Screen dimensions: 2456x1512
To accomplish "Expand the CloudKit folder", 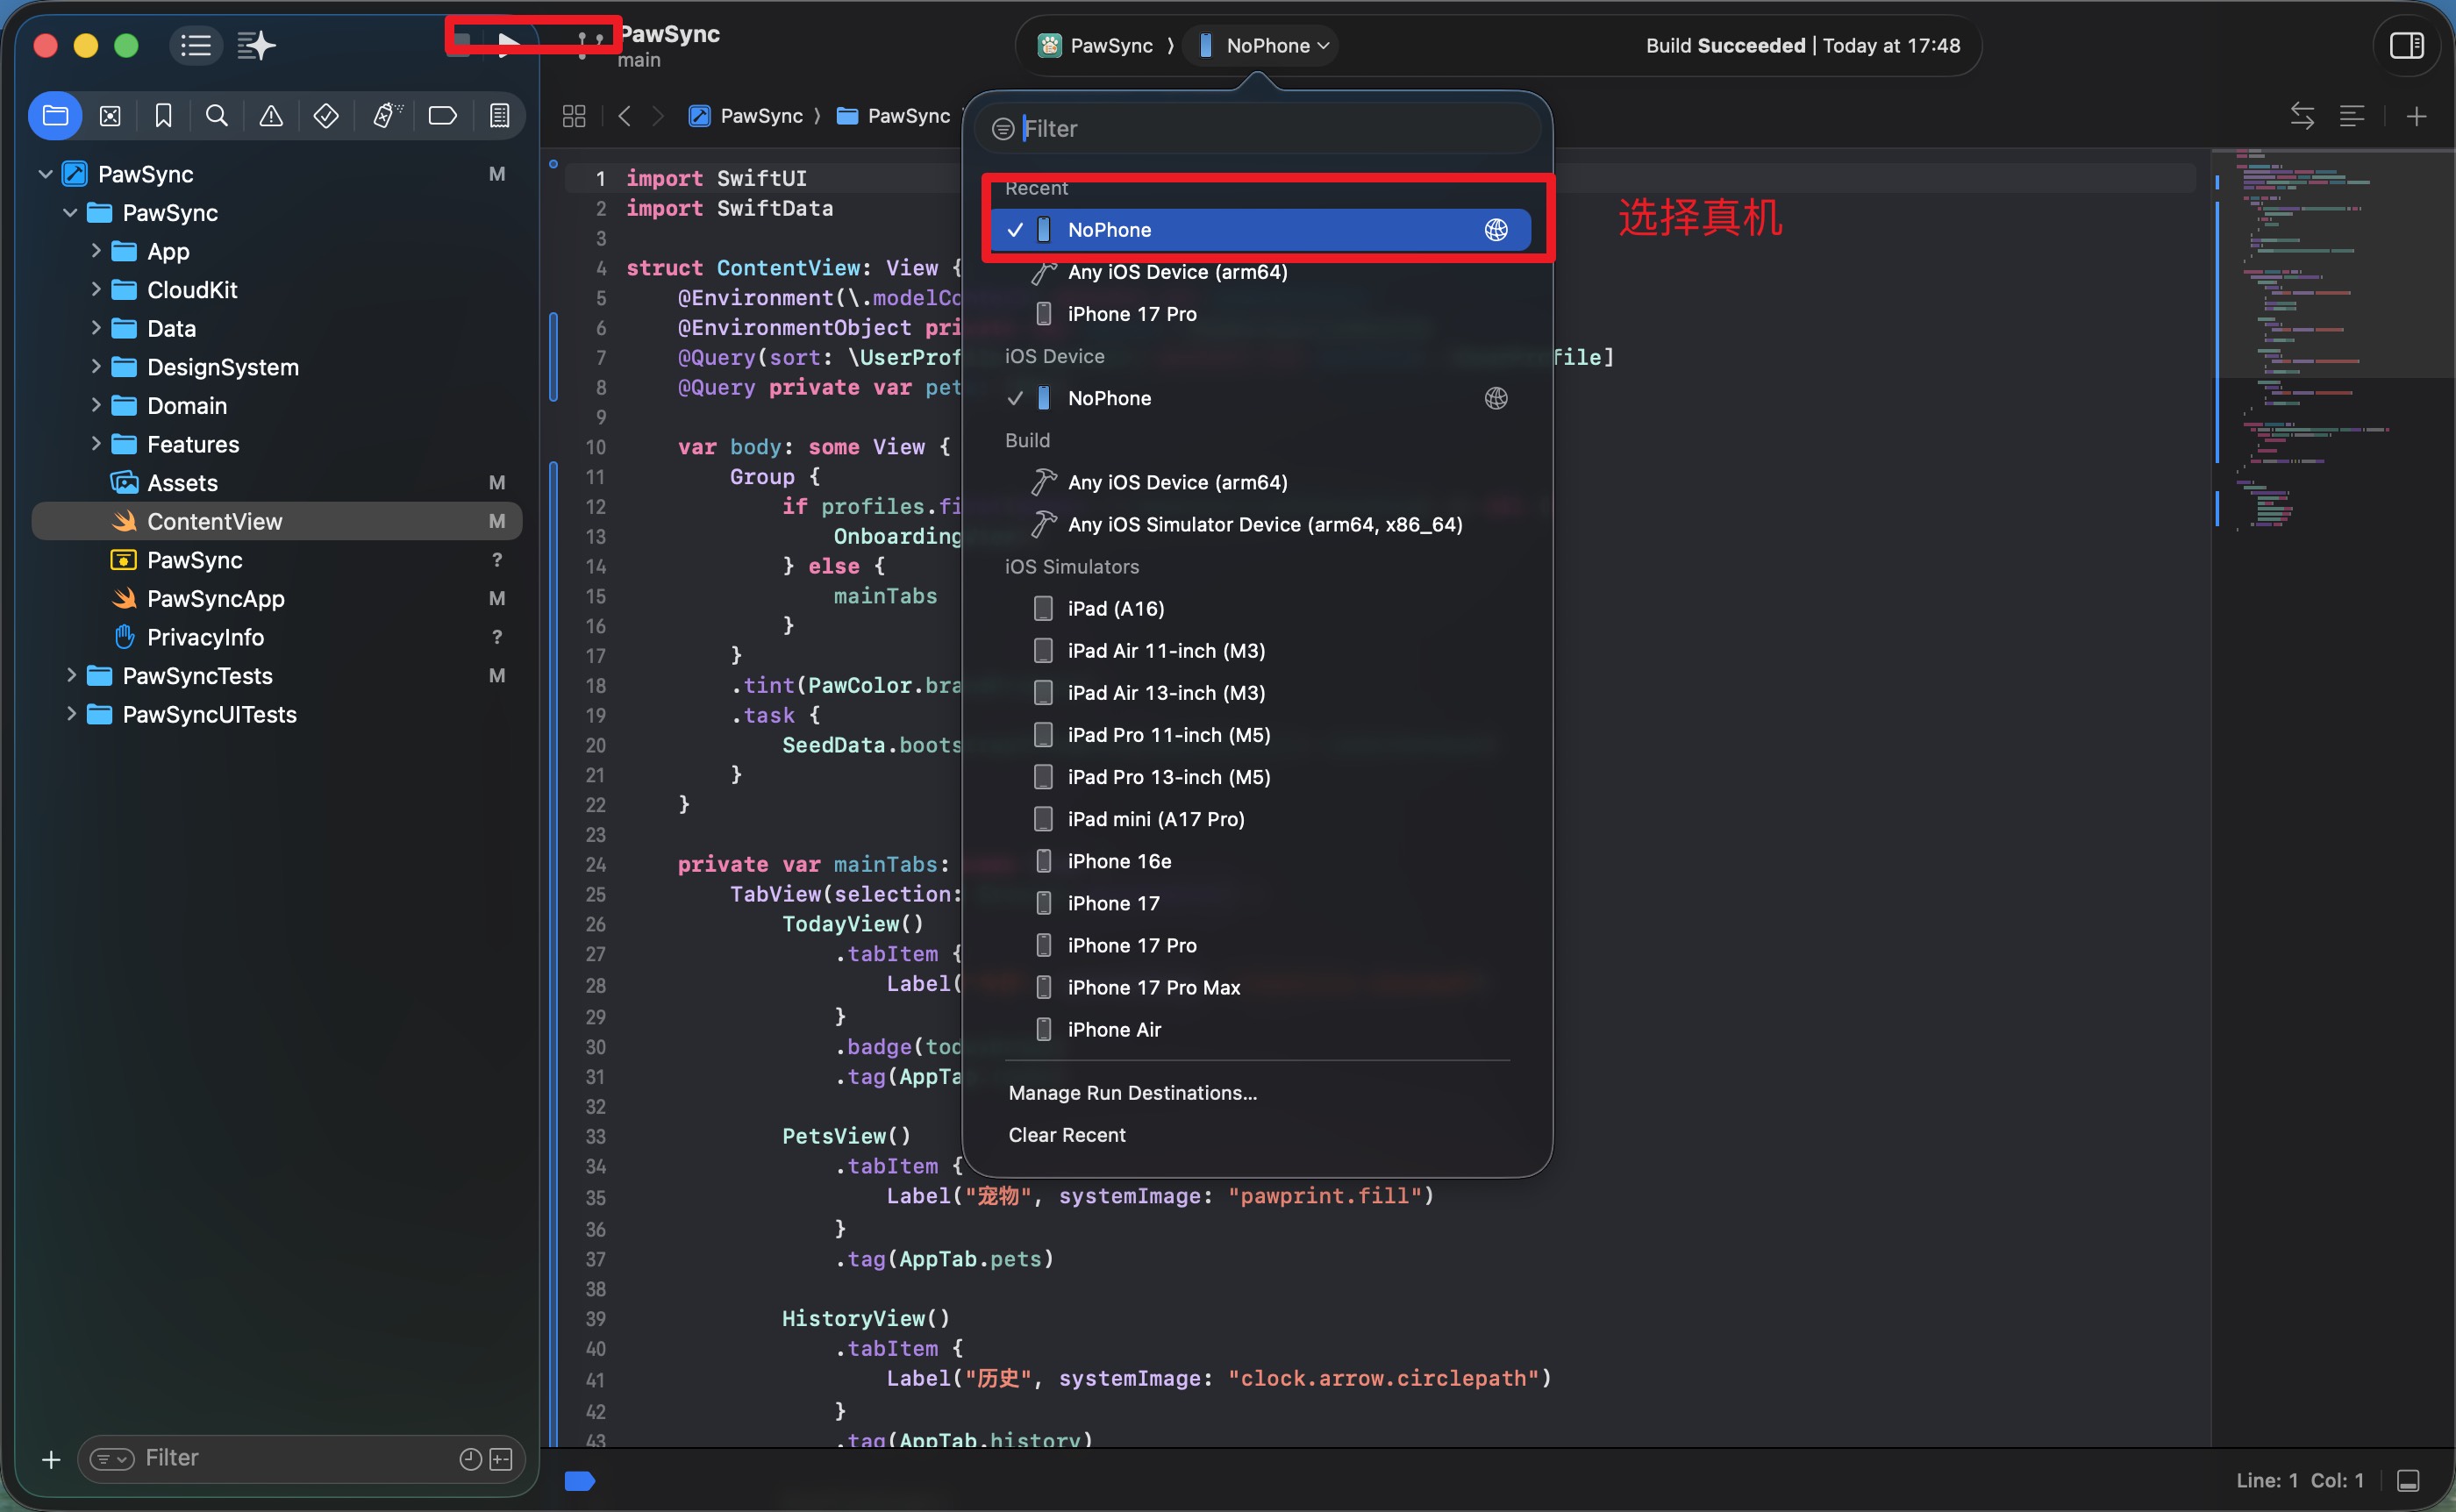I will coord(96,290).
